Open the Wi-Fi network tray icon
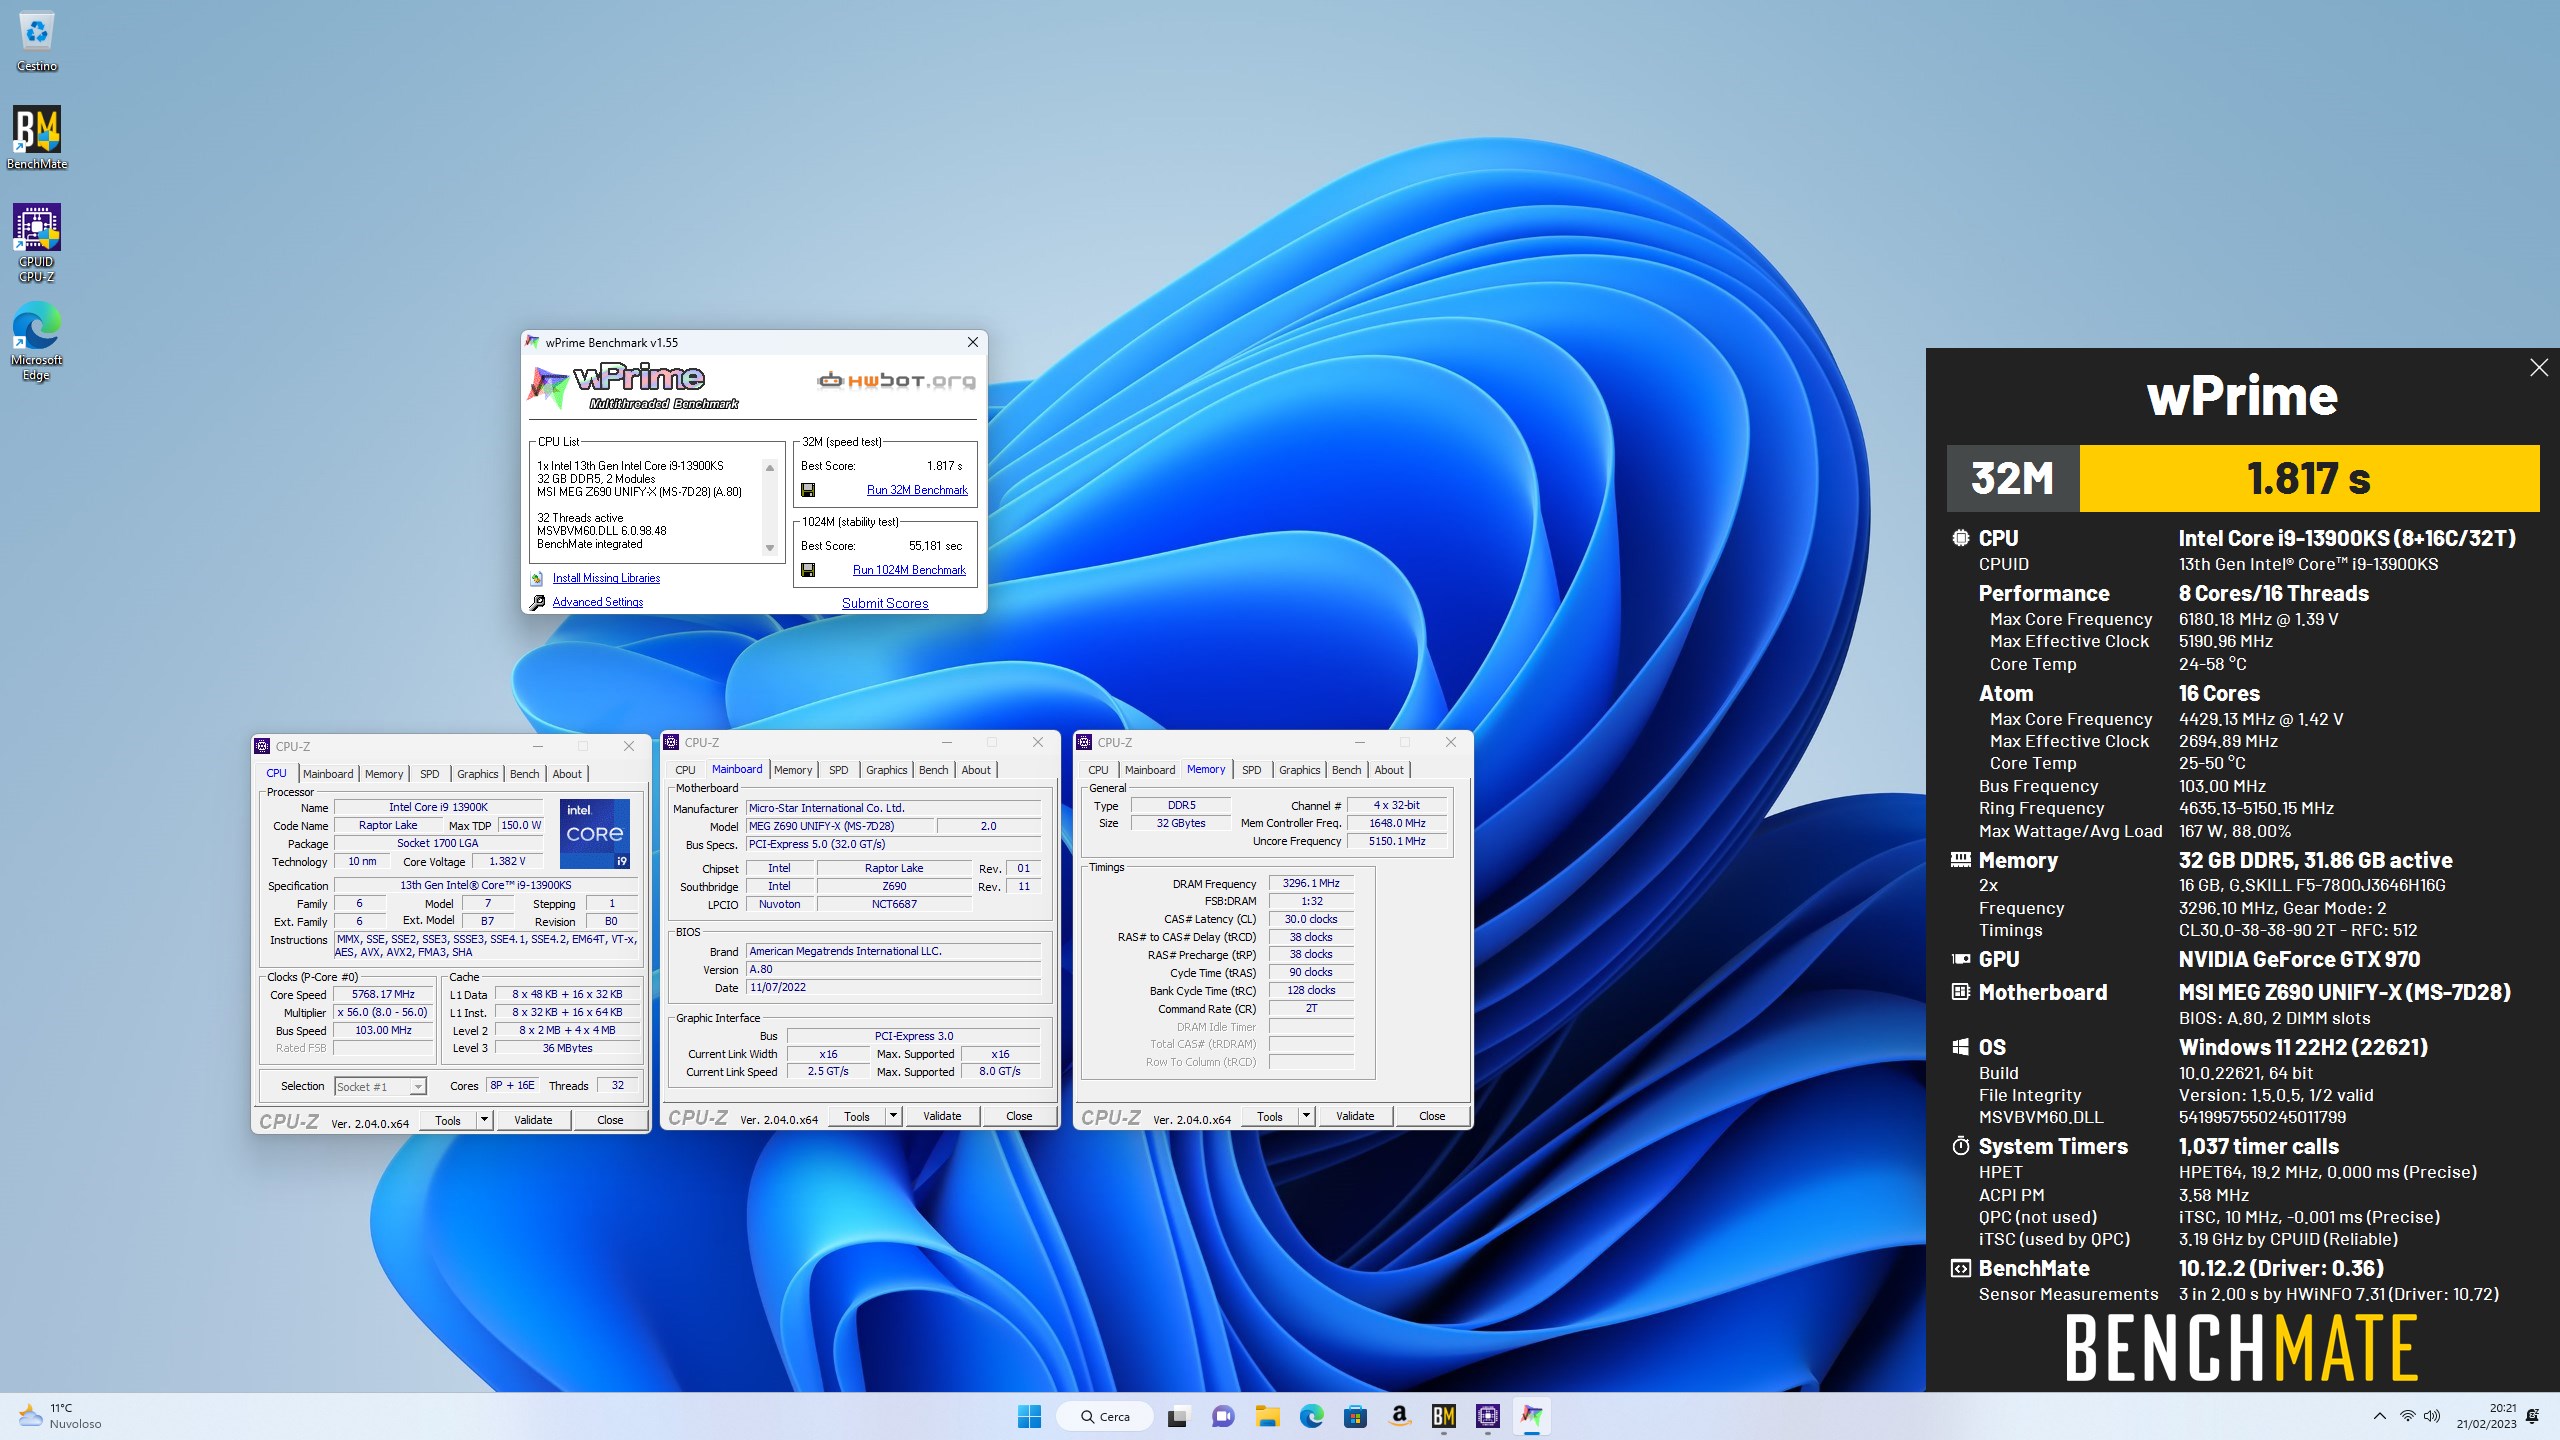 pos(2408,1416)
